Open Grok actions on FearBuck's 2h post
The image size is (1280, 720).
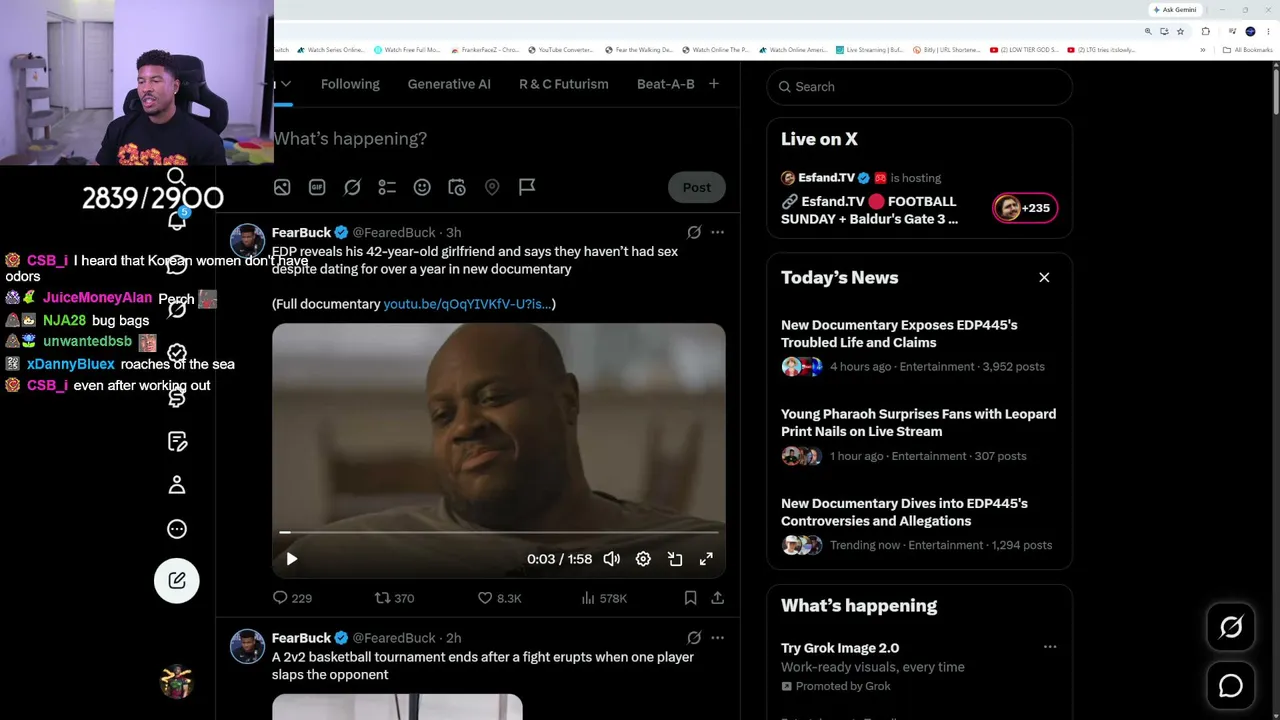[694, 638]
